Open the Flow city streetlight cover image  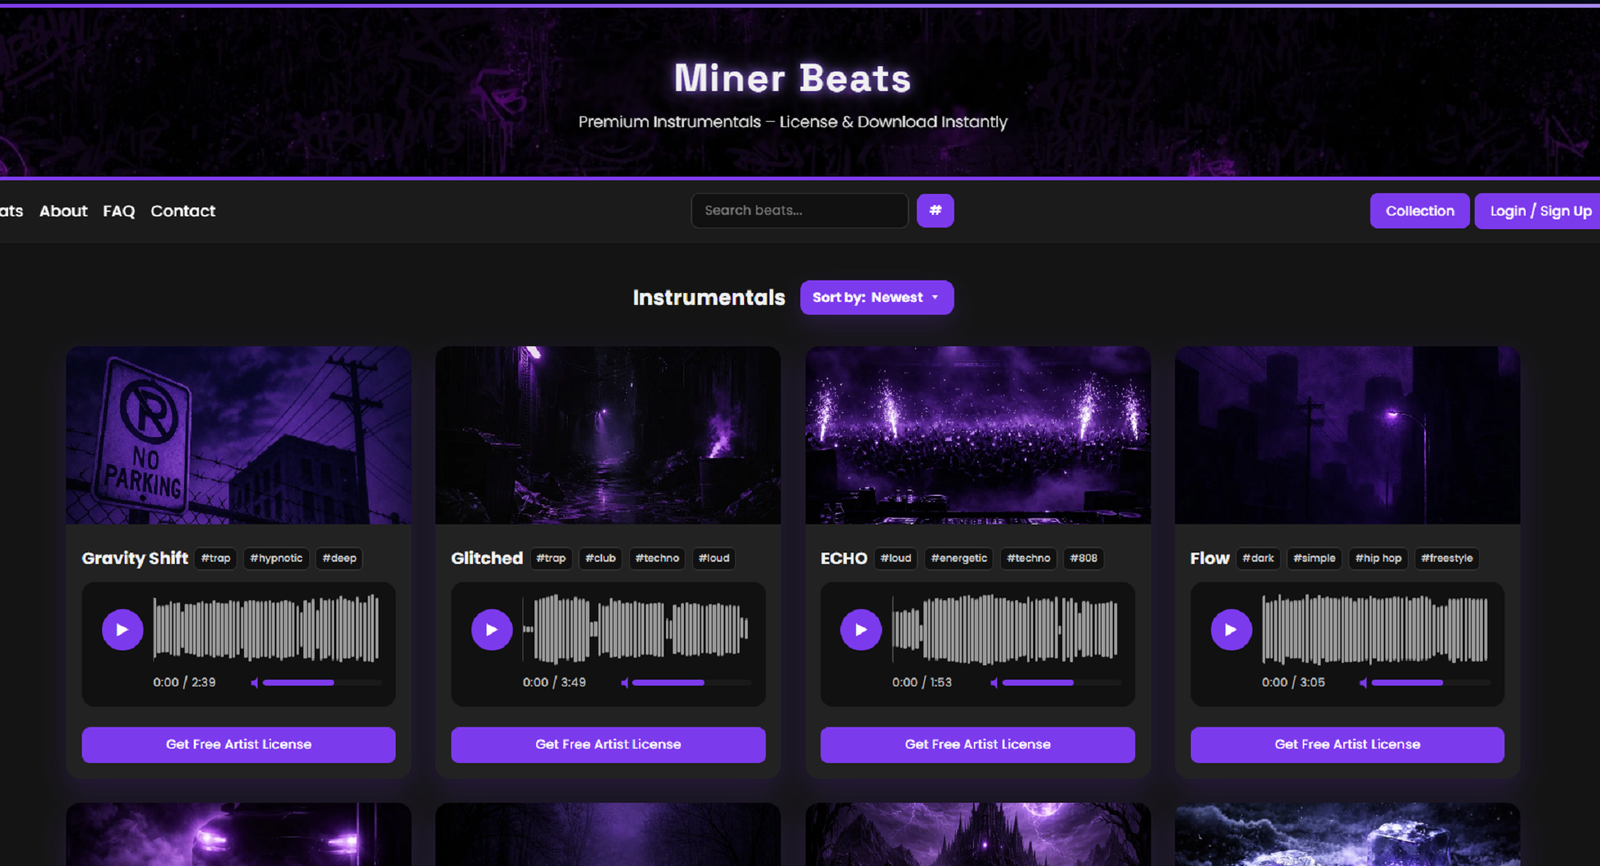pos(1347,435)
